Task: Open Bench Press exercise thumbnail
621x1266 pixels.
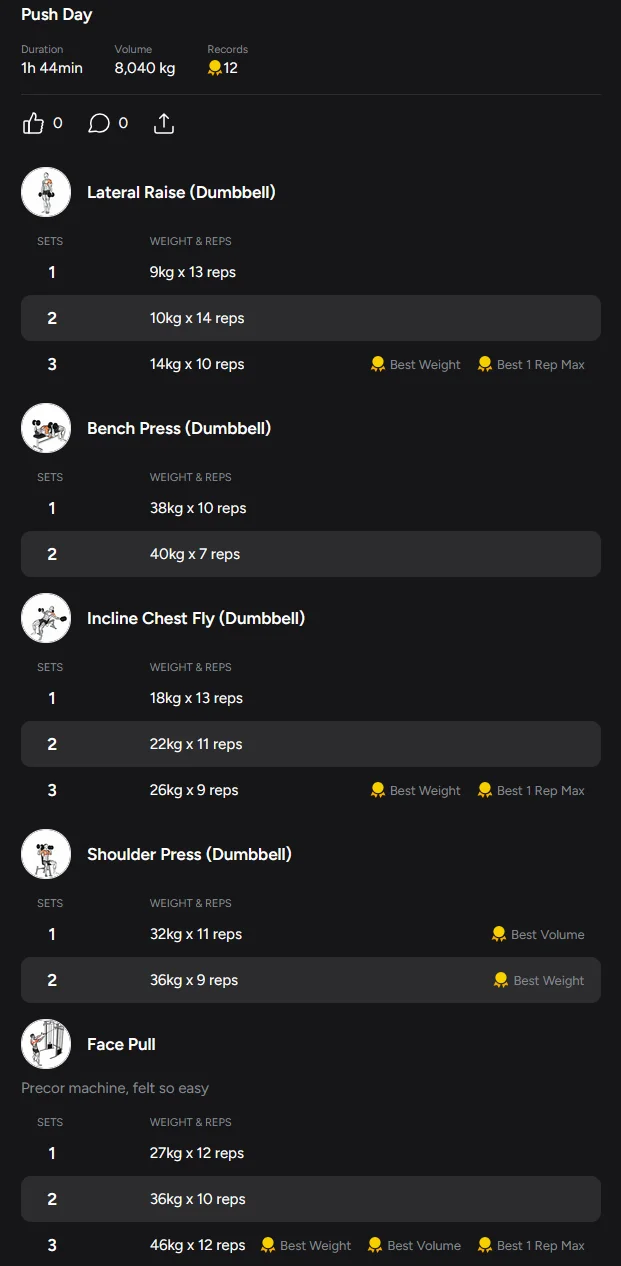Action: click(46, 428)
